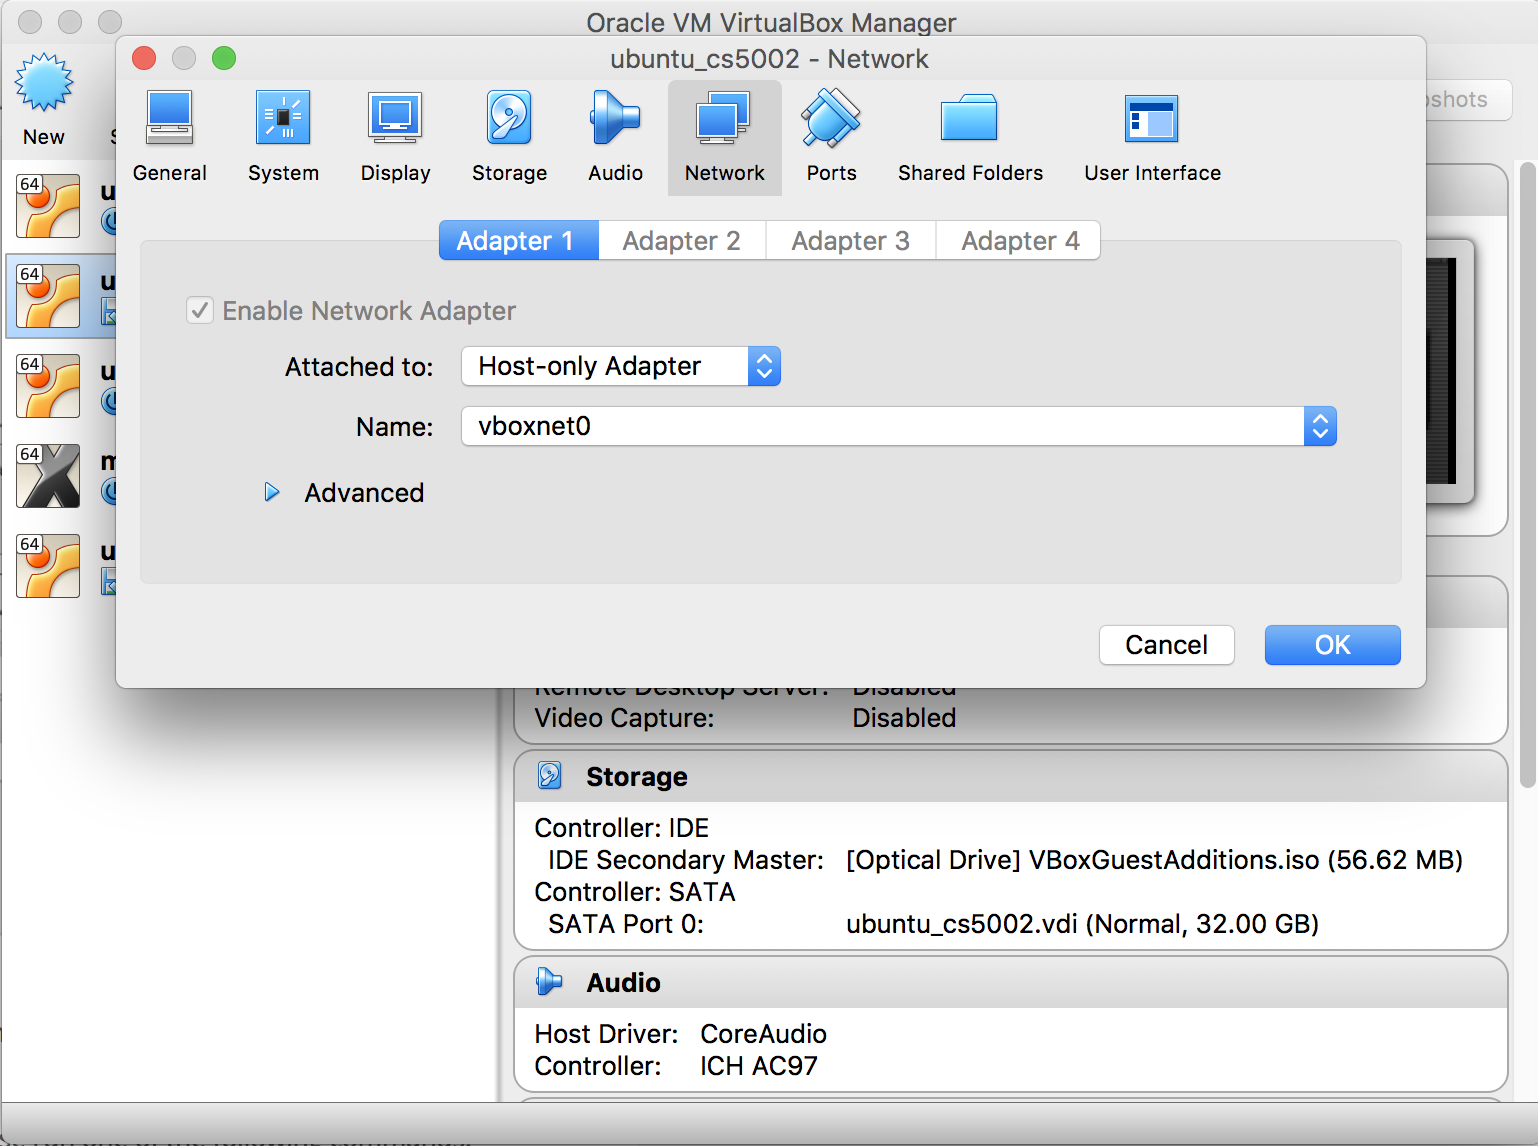Close the Network settings dialog with red button
The height and width of the screenshot is (1146, 1538).
(144, 58)
